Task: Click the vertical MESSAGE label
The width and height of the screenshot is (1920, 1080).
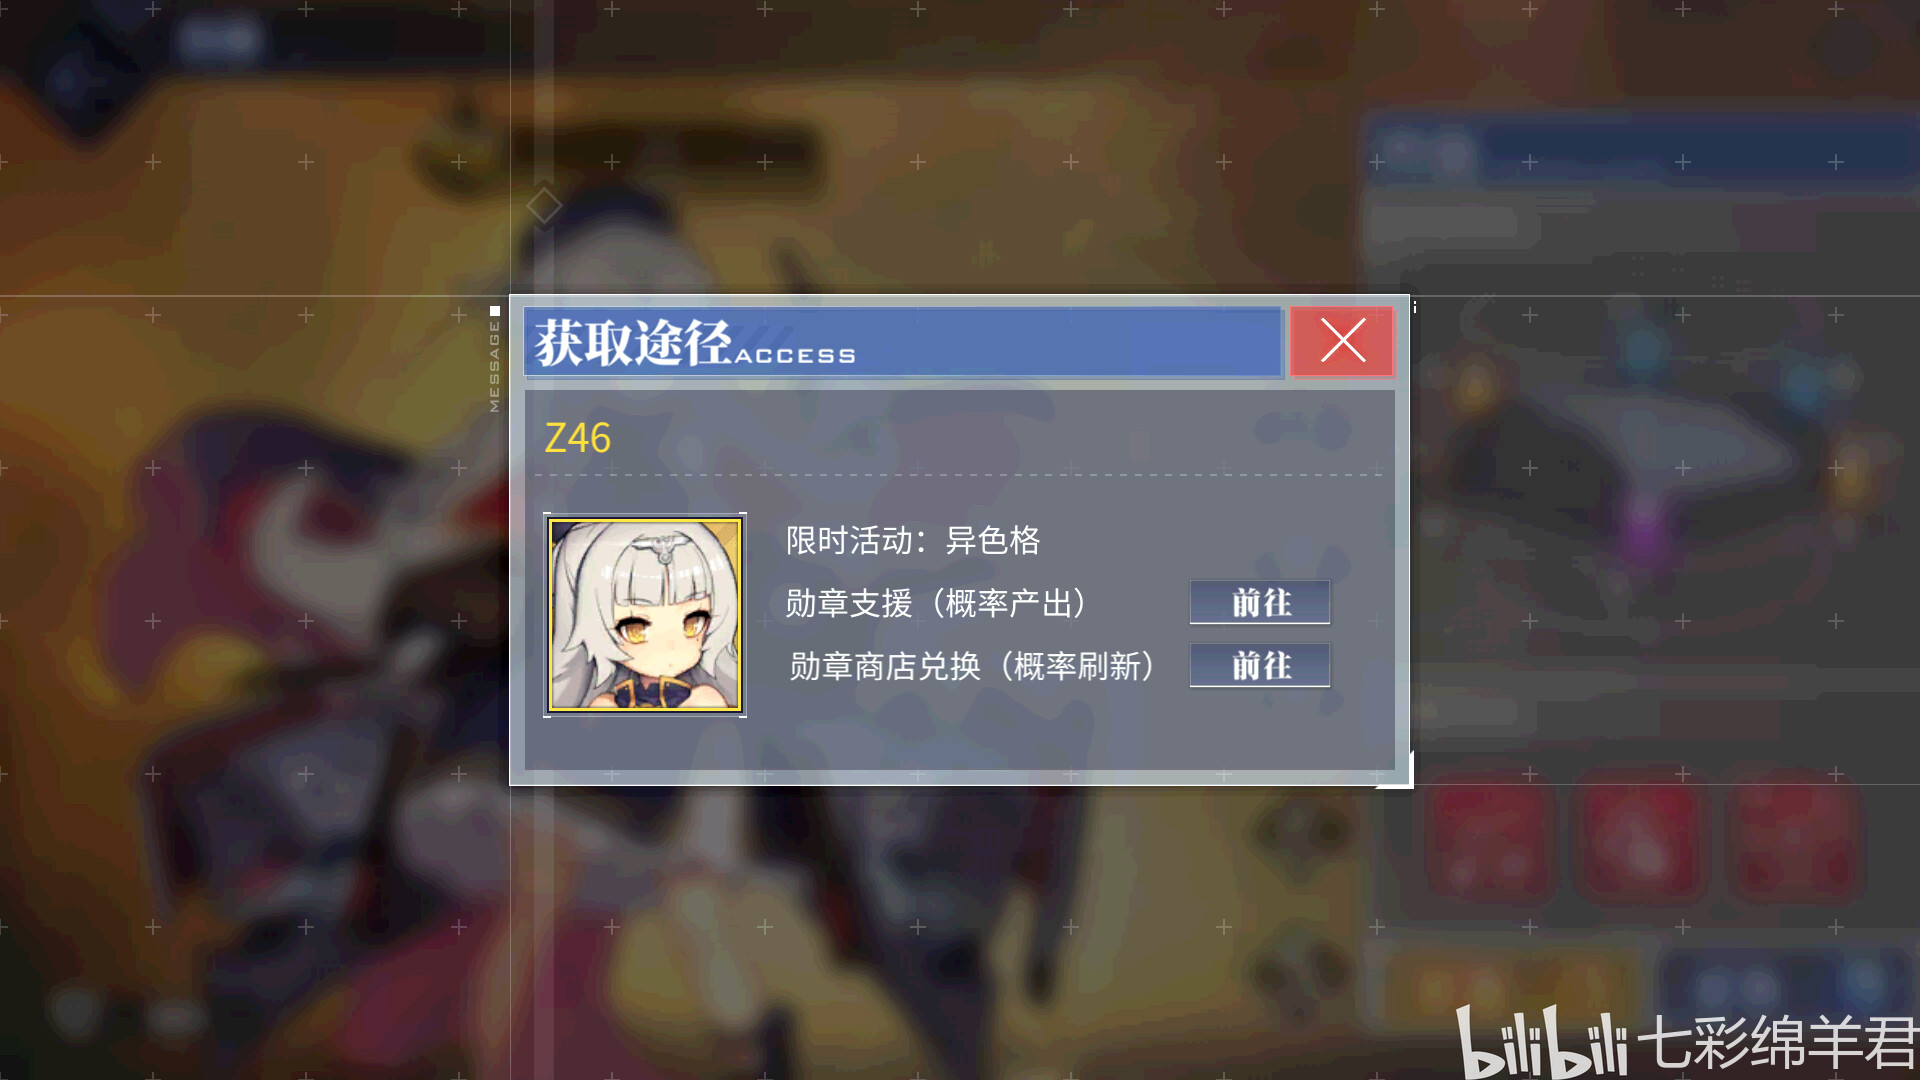Action: click(x=494, y=365)
